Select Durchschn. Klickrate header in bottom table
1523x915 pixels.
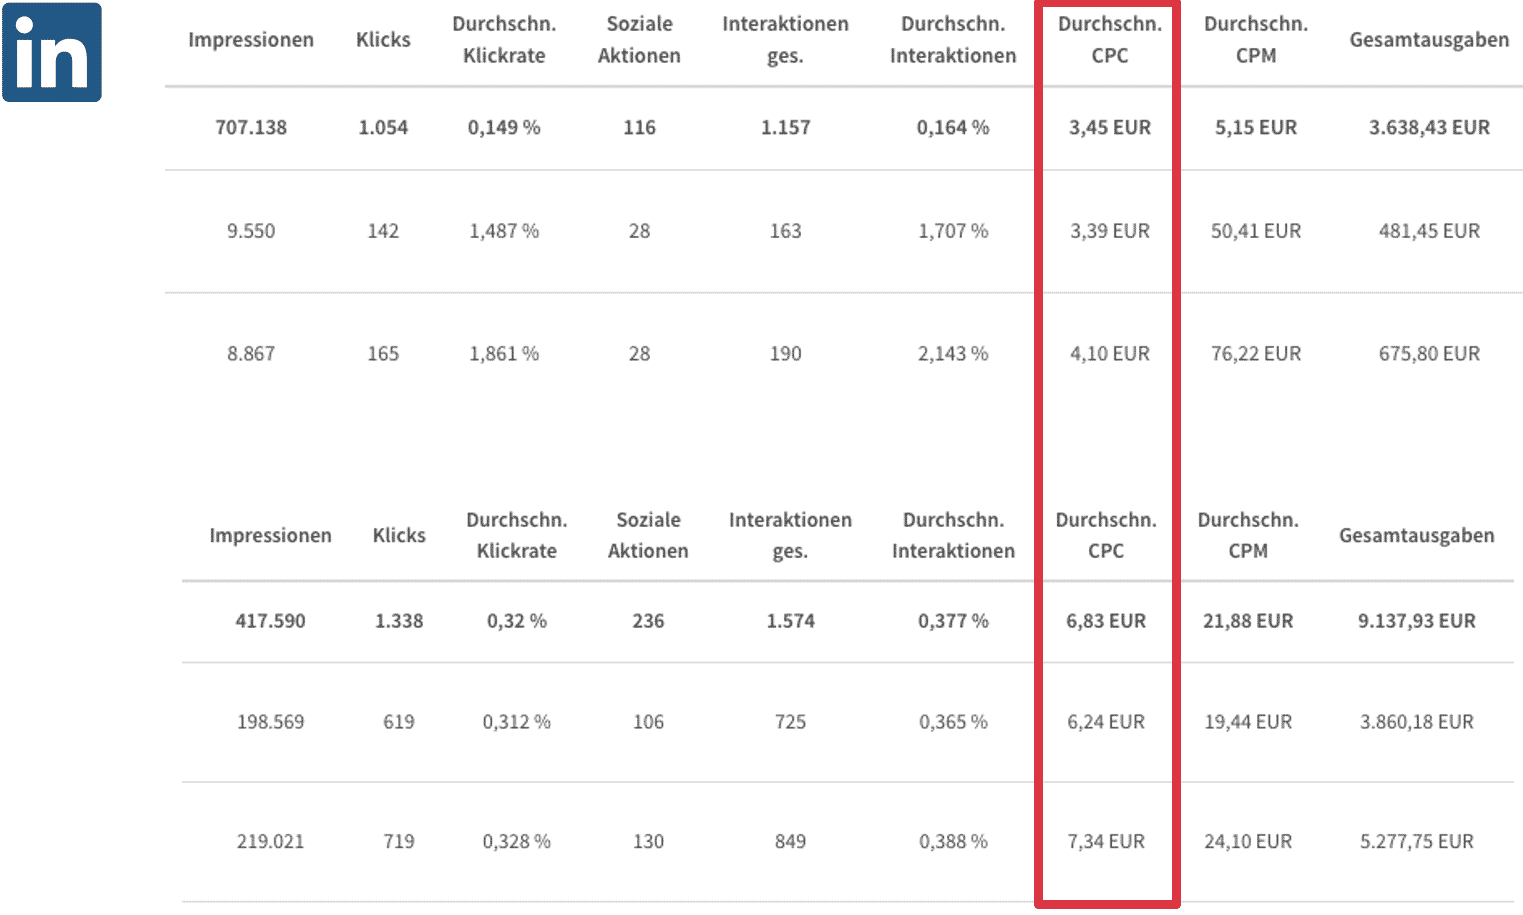pos(517,535)
